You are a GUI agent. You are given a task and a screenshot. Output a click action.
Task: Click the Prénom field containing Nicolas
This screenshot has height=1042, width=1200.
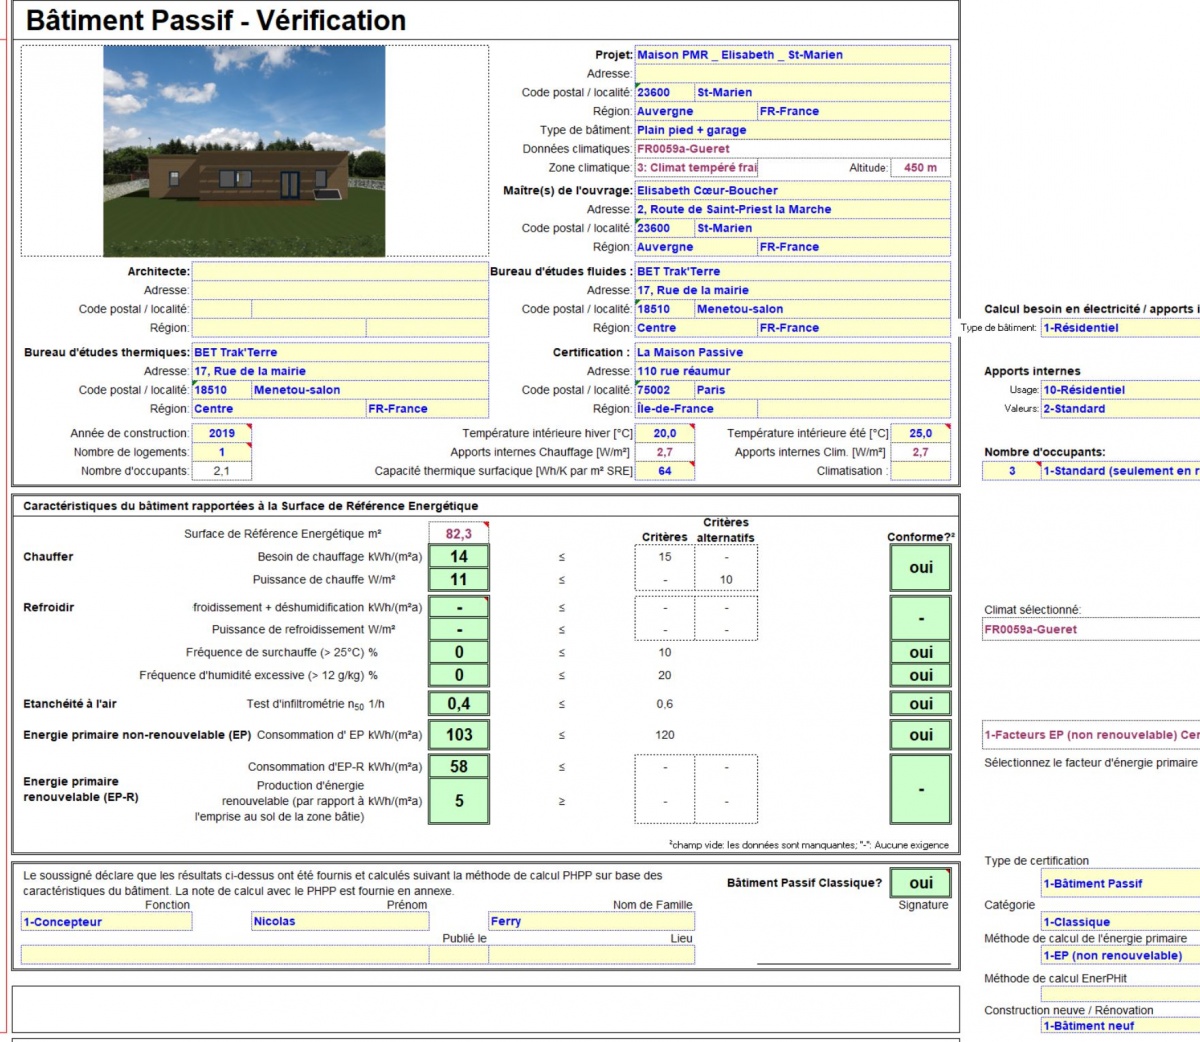pyautogui.click(x=340, y=922)
